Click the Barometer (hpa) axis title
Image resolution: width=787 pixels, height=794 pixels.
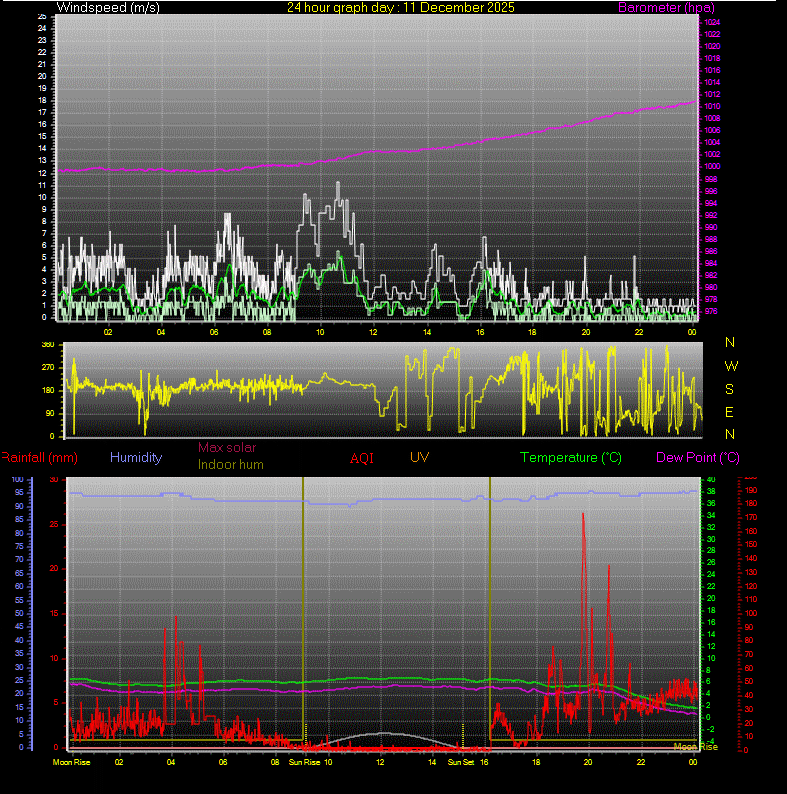[x=666, y=8]
